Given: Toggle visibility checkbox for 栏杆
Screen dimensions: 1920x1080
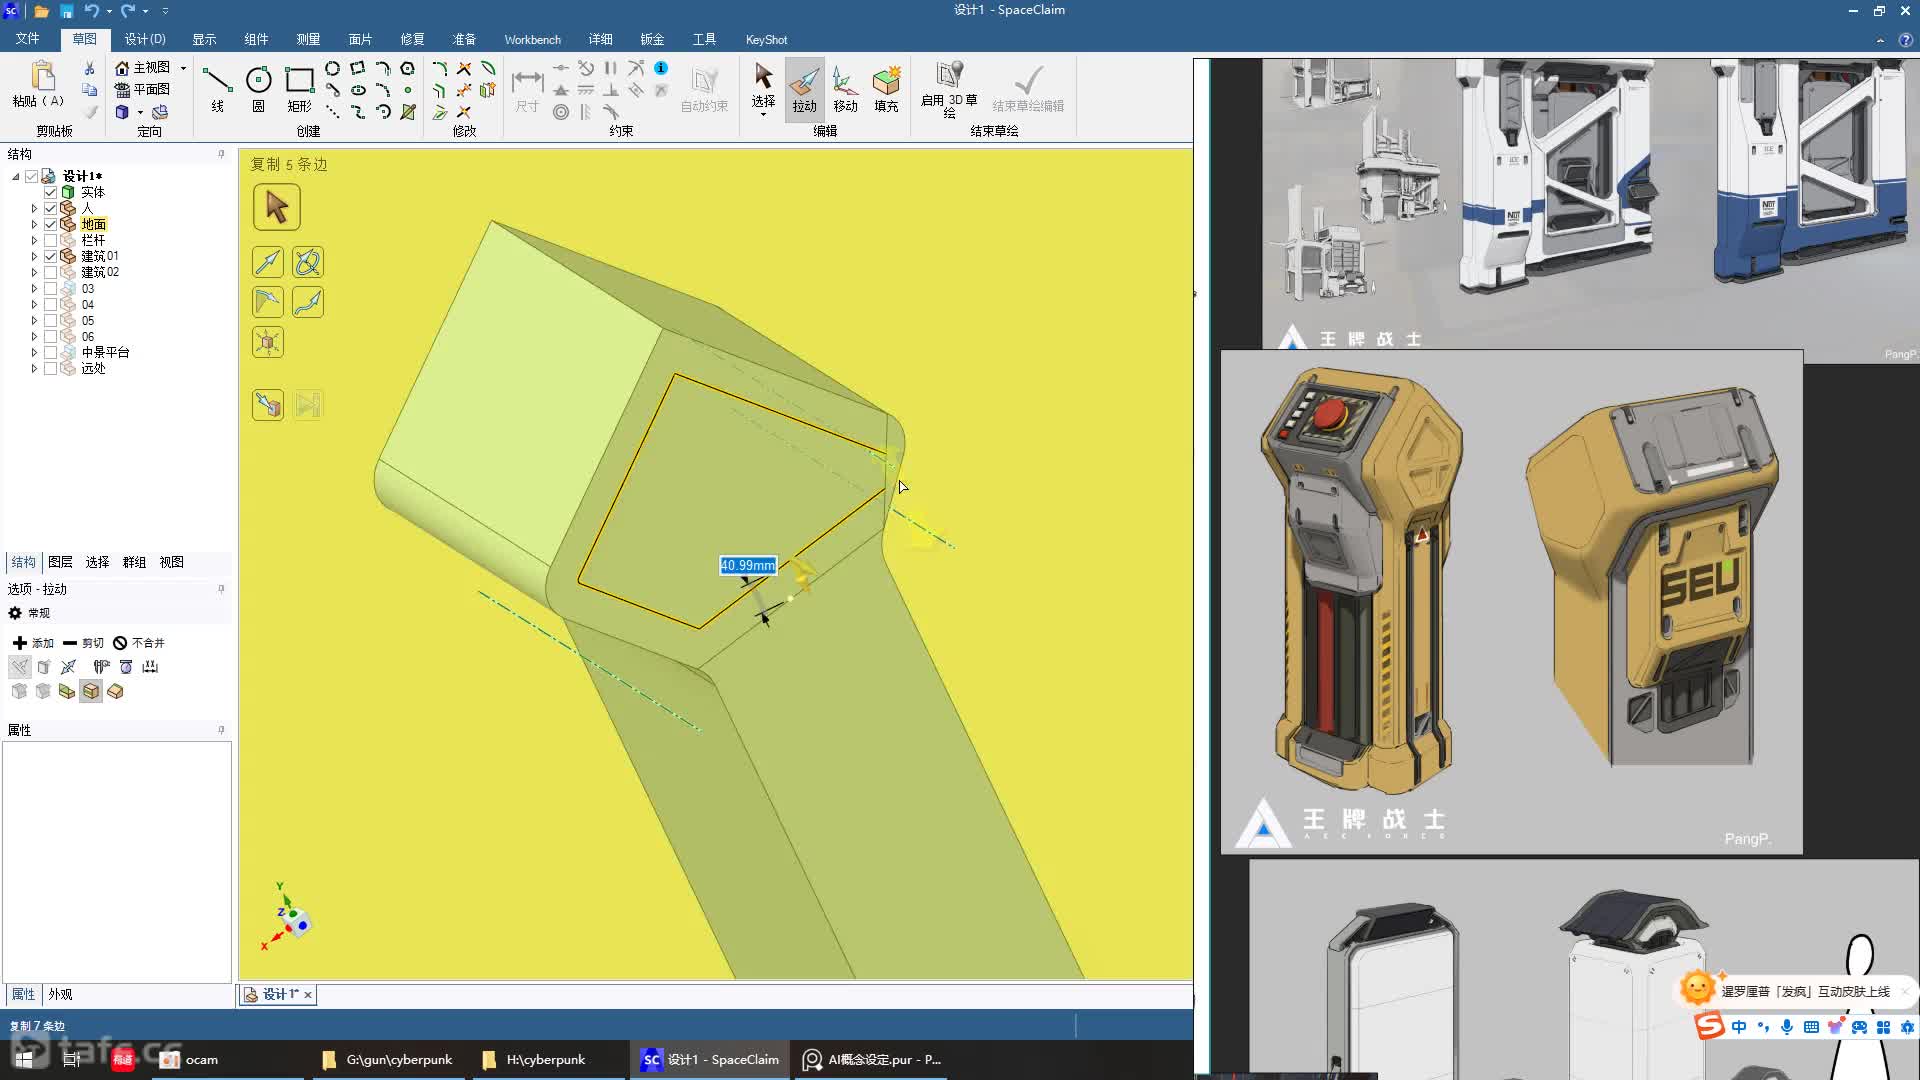Looking at the screenshot, I should (50, 240).
